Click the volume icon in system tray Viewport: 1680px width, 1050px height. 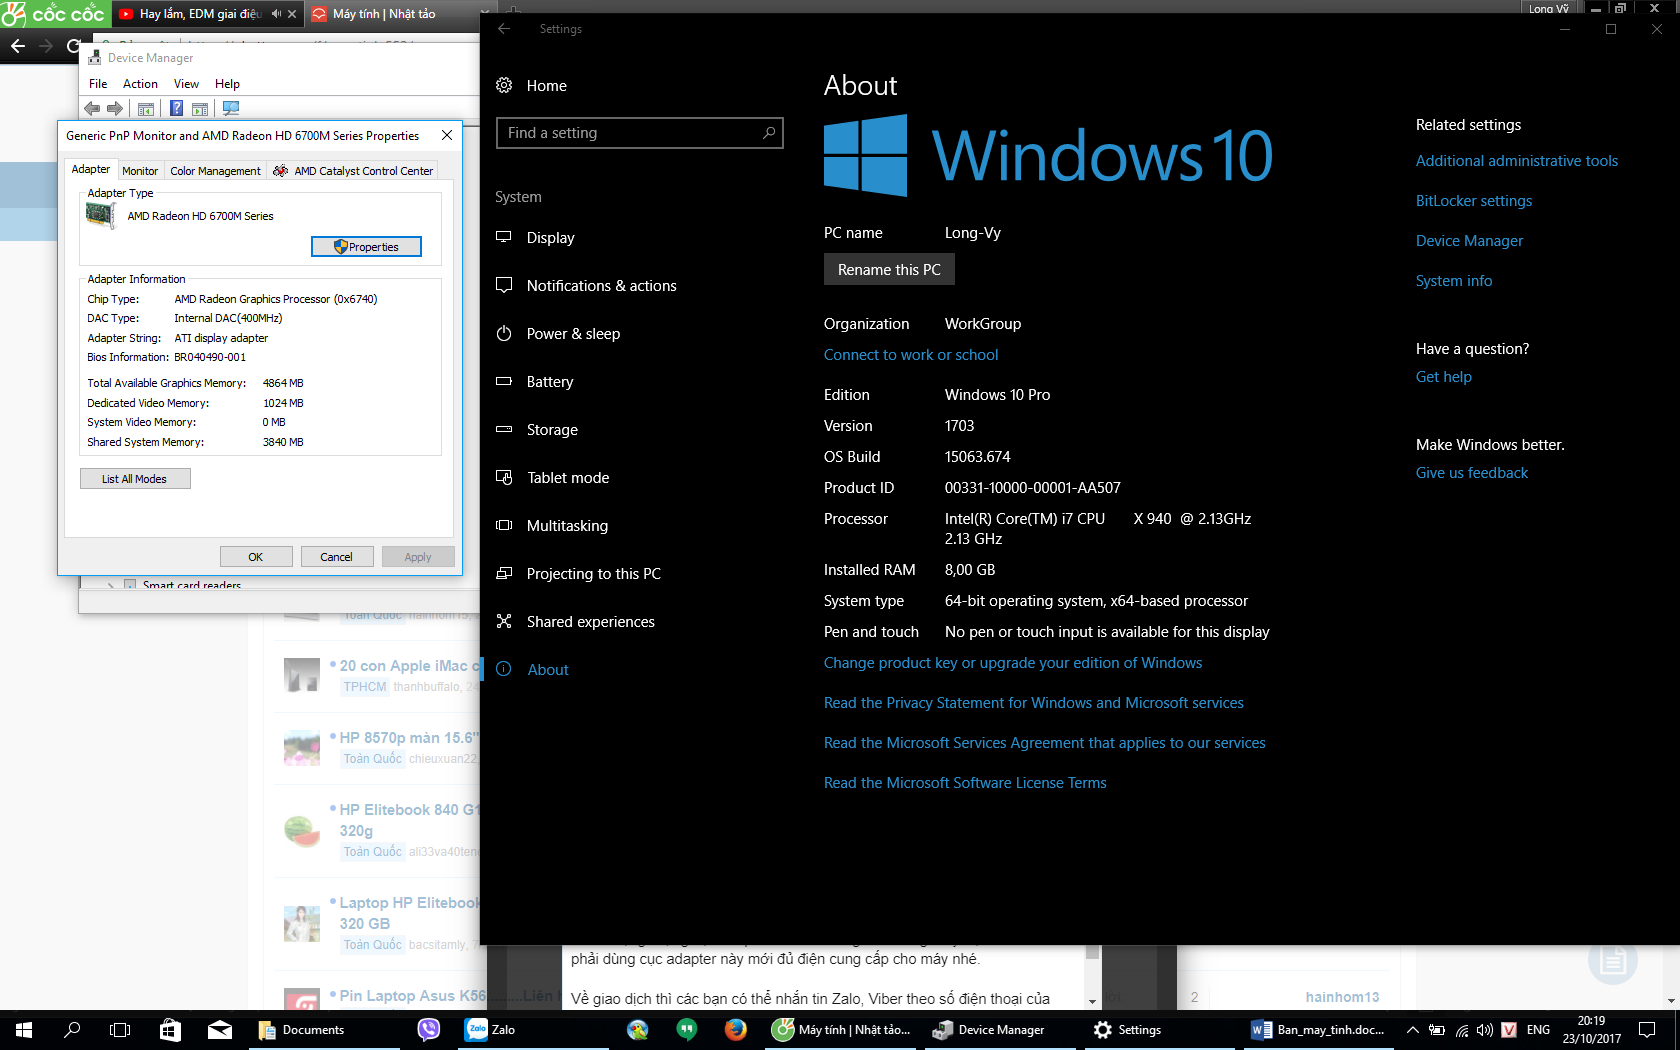[x=1485, y=1030]
